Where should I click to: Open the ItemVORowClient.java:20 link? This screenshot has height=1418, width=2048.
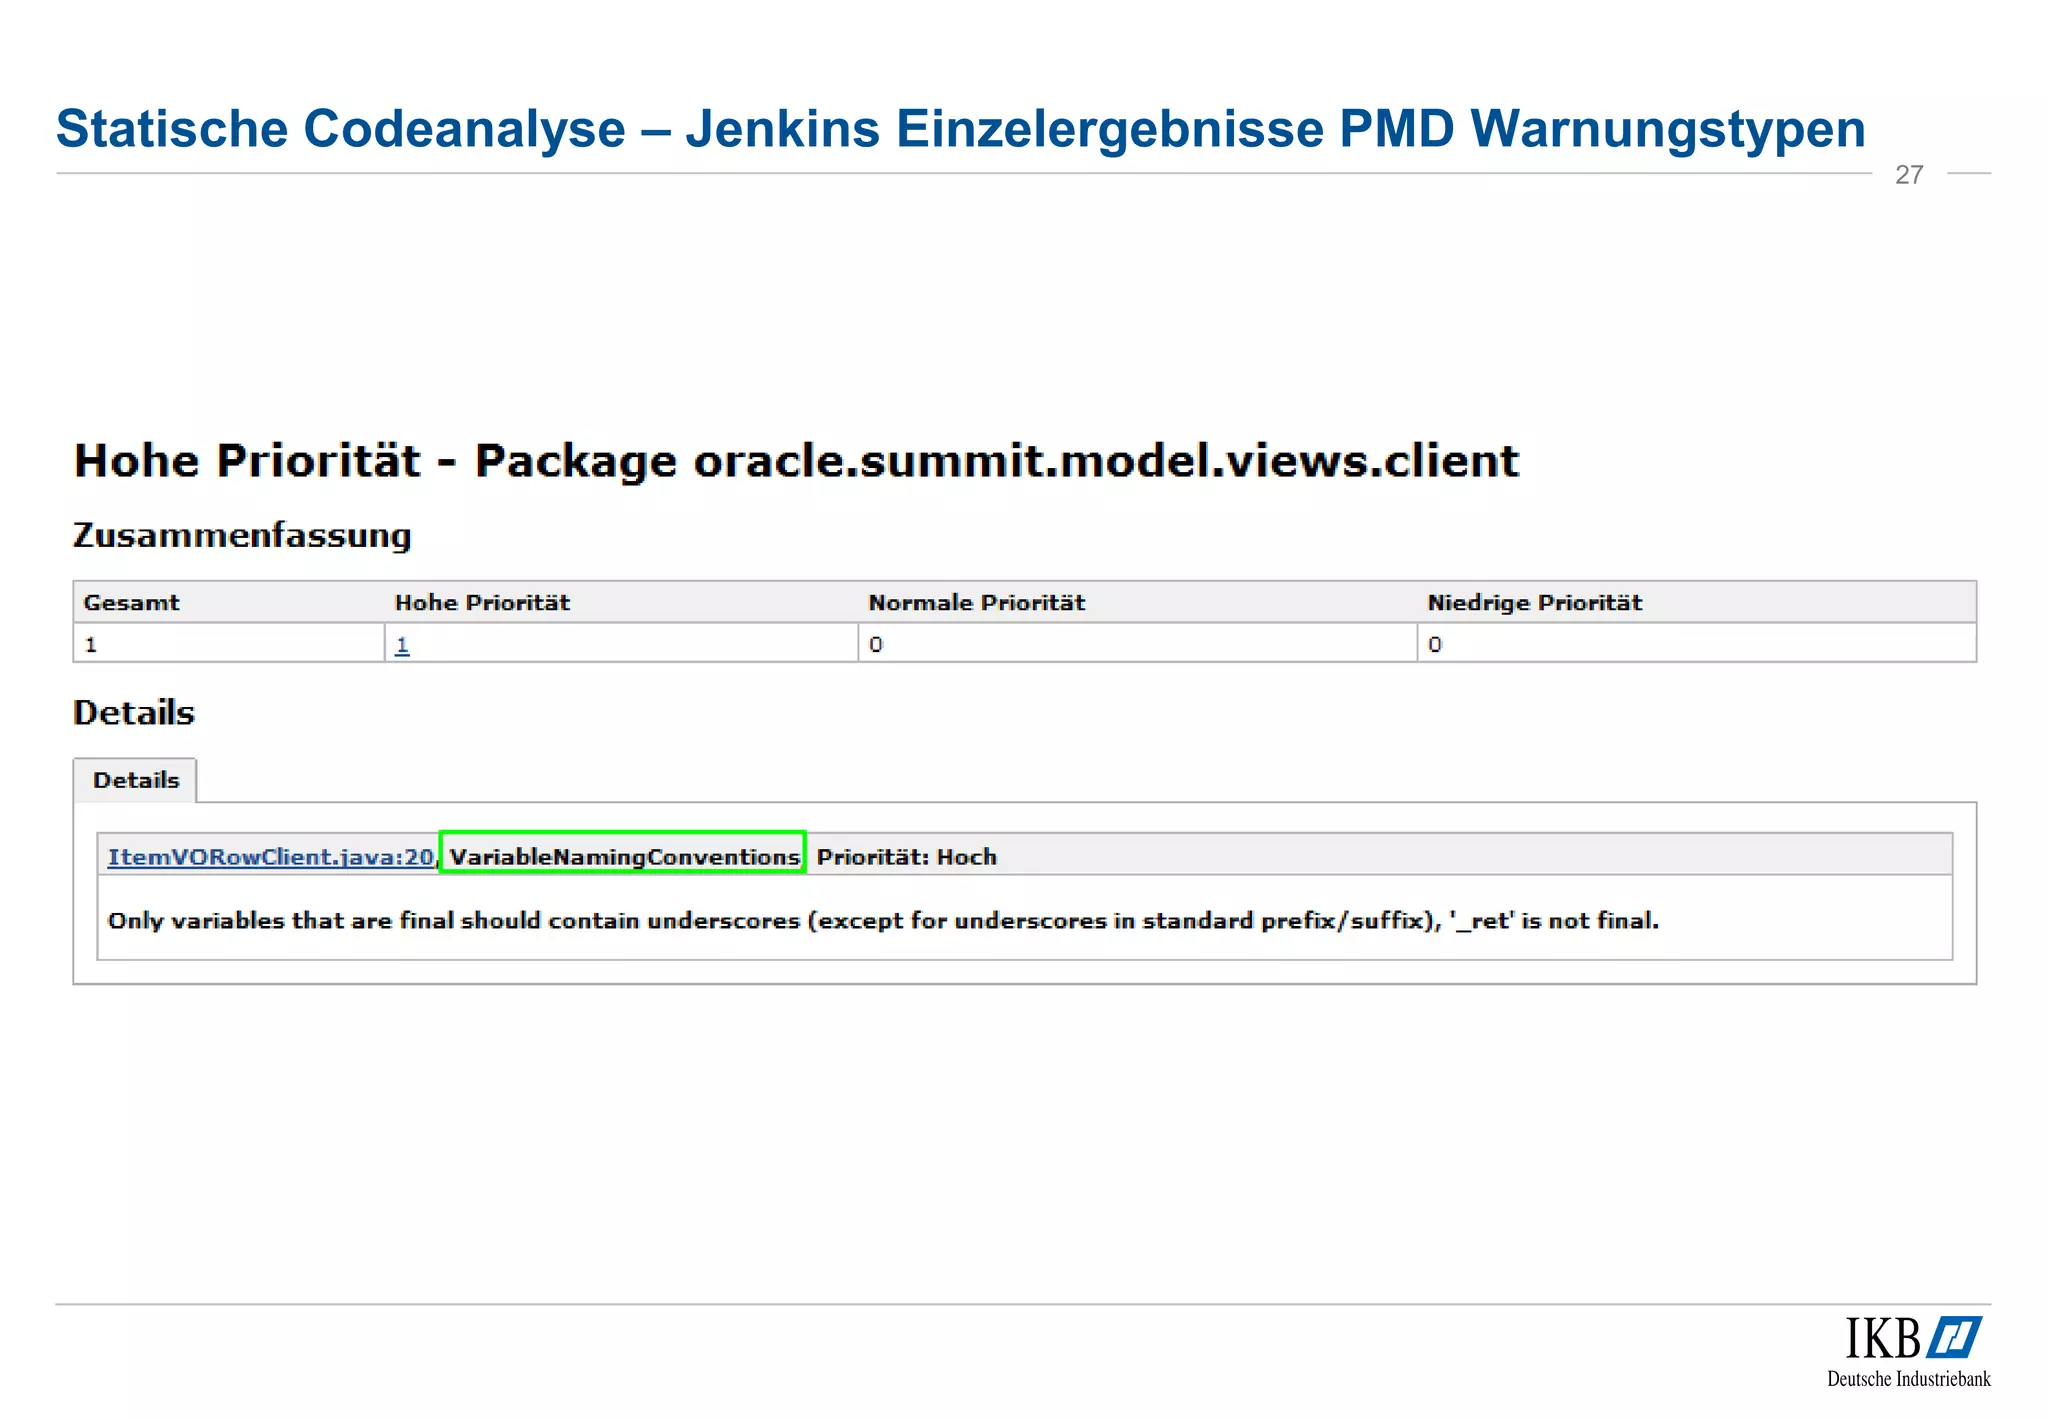click(271, 857)
